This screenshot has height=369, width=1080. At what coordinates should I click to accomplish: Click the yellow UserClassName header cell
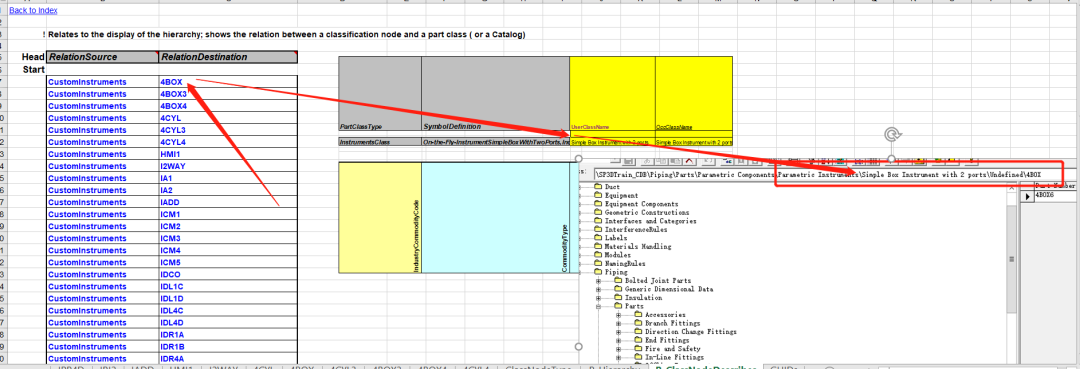[x=612, y=93]
